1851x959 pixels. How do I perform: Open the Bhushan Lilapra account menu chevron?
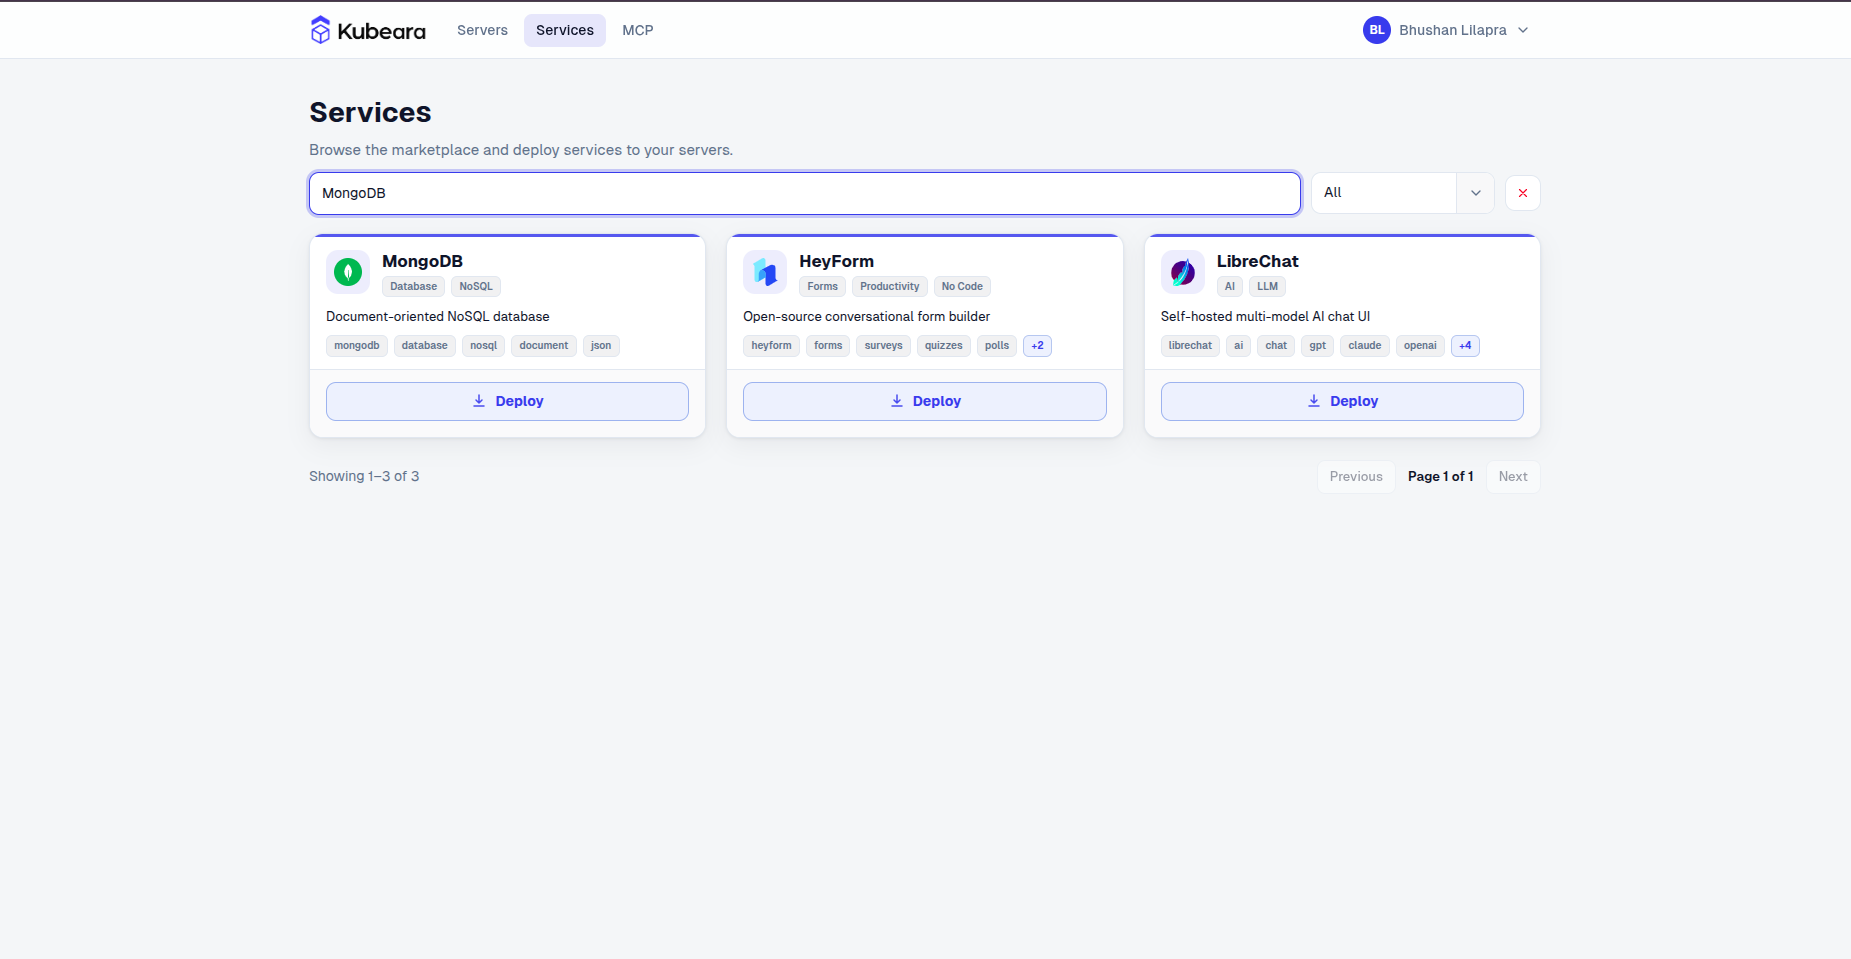coord(1523,30)
